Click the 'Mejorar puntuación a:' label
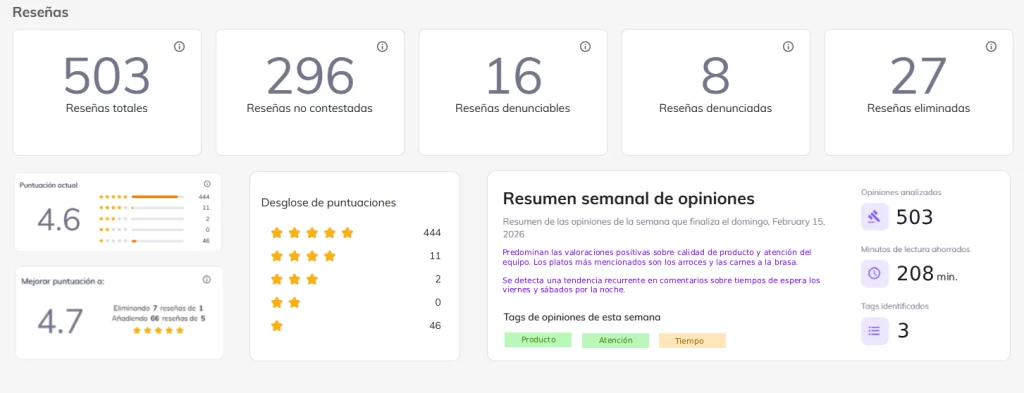 click(63, 281)
